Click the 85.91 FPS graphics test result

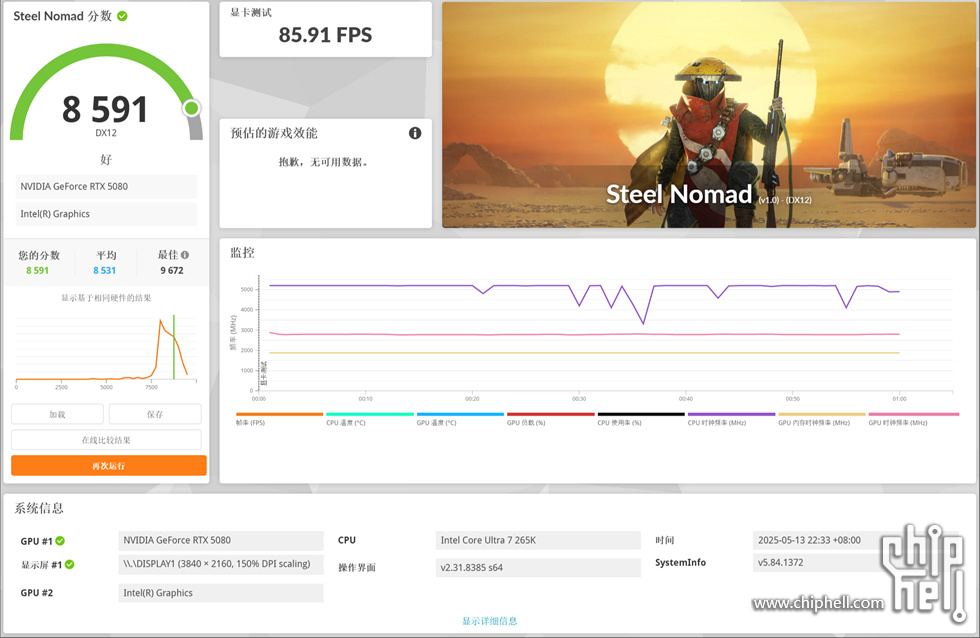(x=325, y=35)
